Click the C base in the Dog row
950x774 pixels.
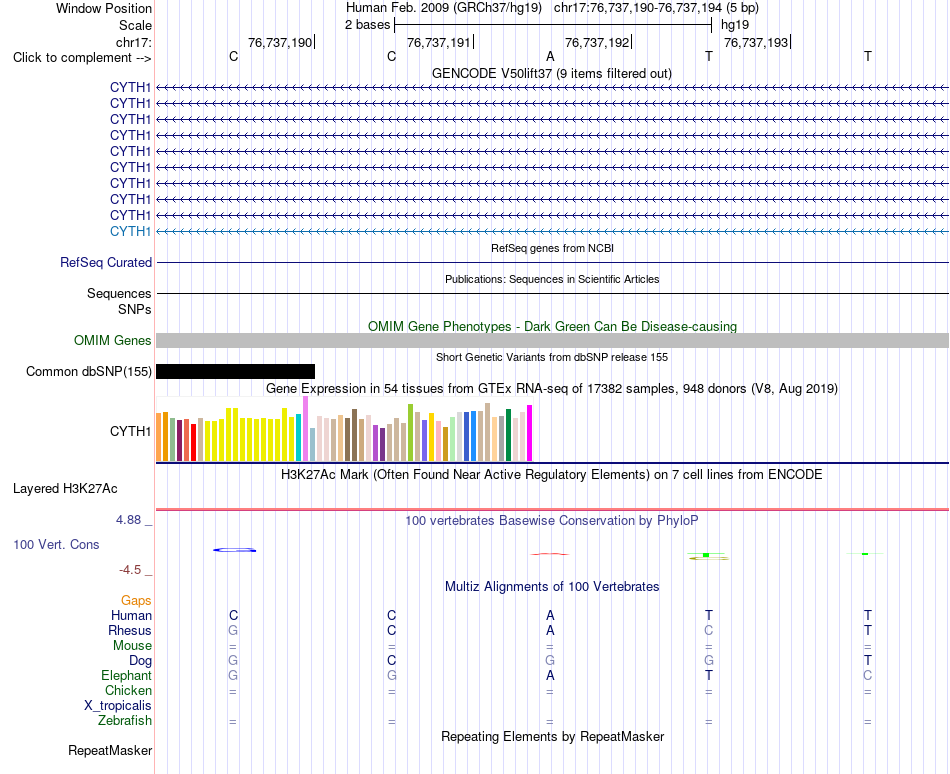(391, 661)
